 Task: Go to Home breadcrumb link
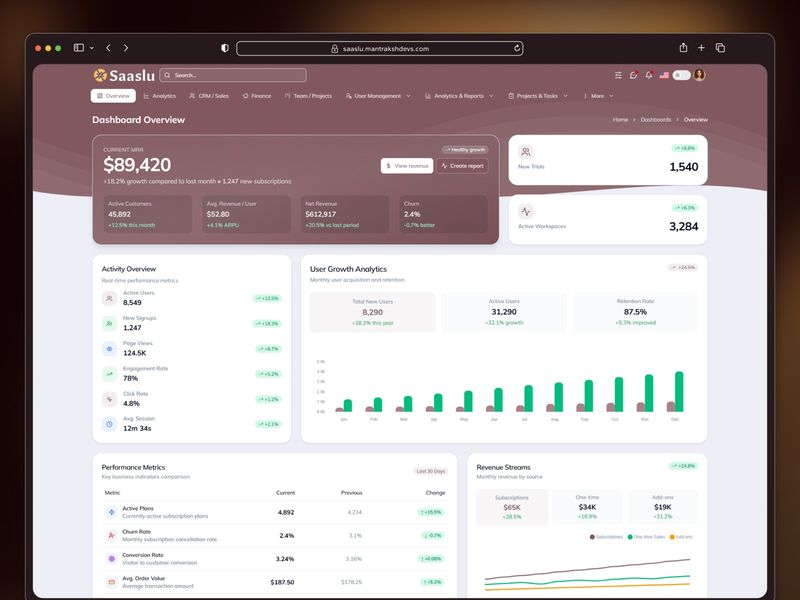coord(620,119)
